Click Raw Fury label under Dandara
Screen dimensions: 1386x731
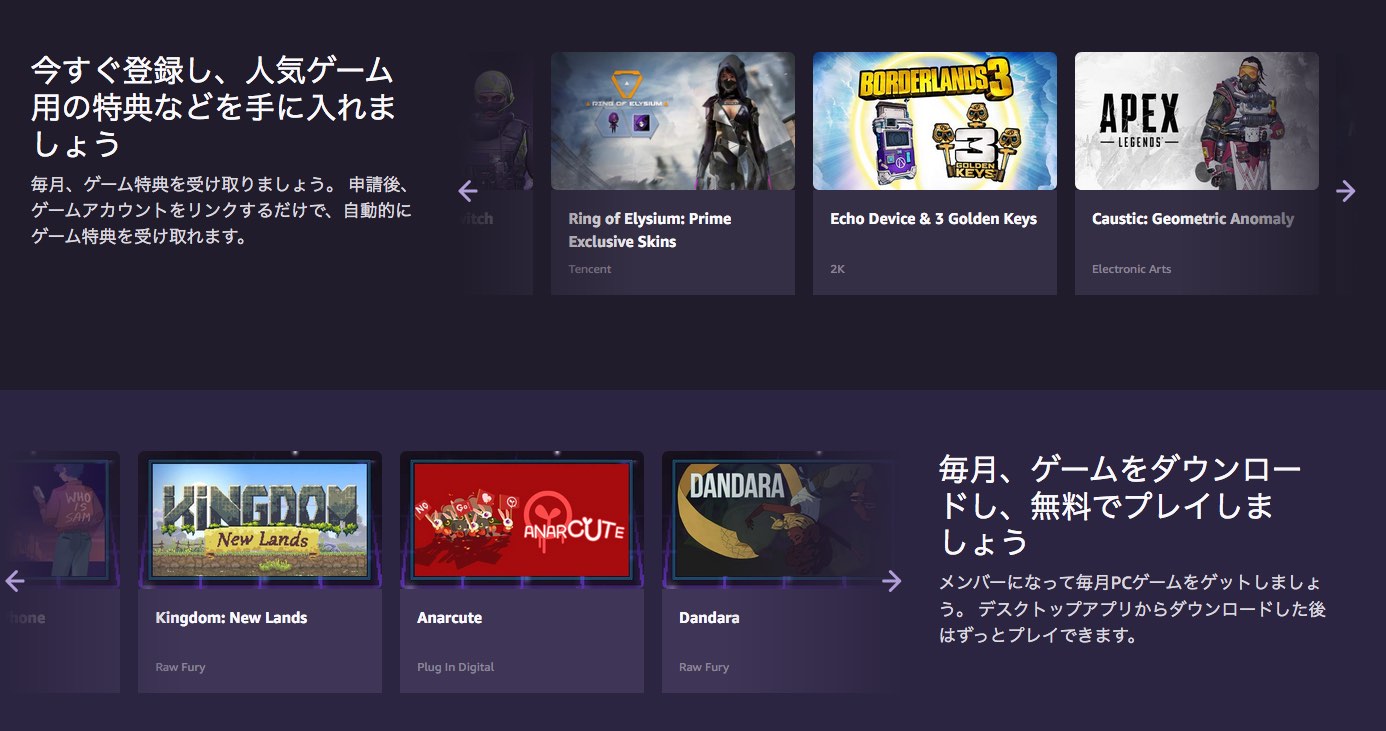[x=704, y=667]
